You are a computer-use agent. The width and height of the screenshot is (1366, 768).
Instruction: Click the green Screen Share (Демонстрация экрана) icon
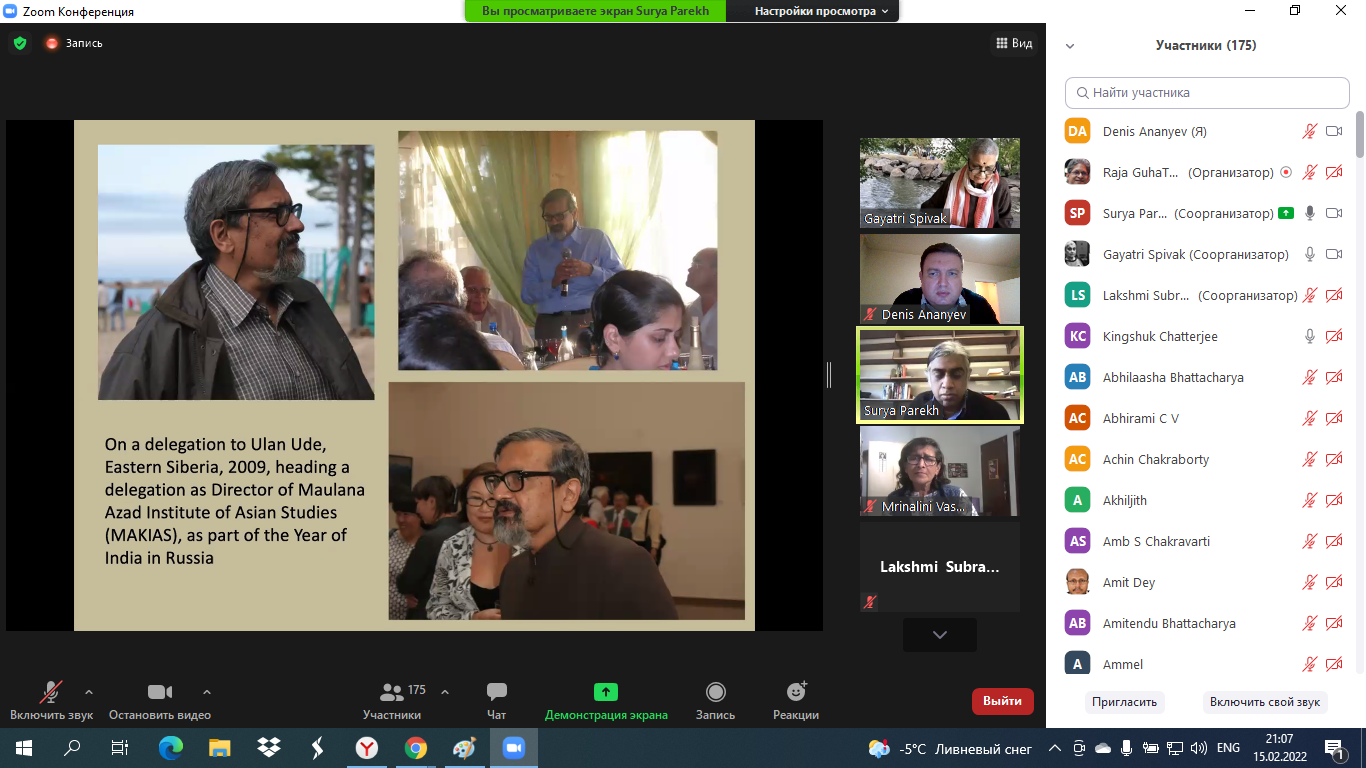tap(606, 692)
